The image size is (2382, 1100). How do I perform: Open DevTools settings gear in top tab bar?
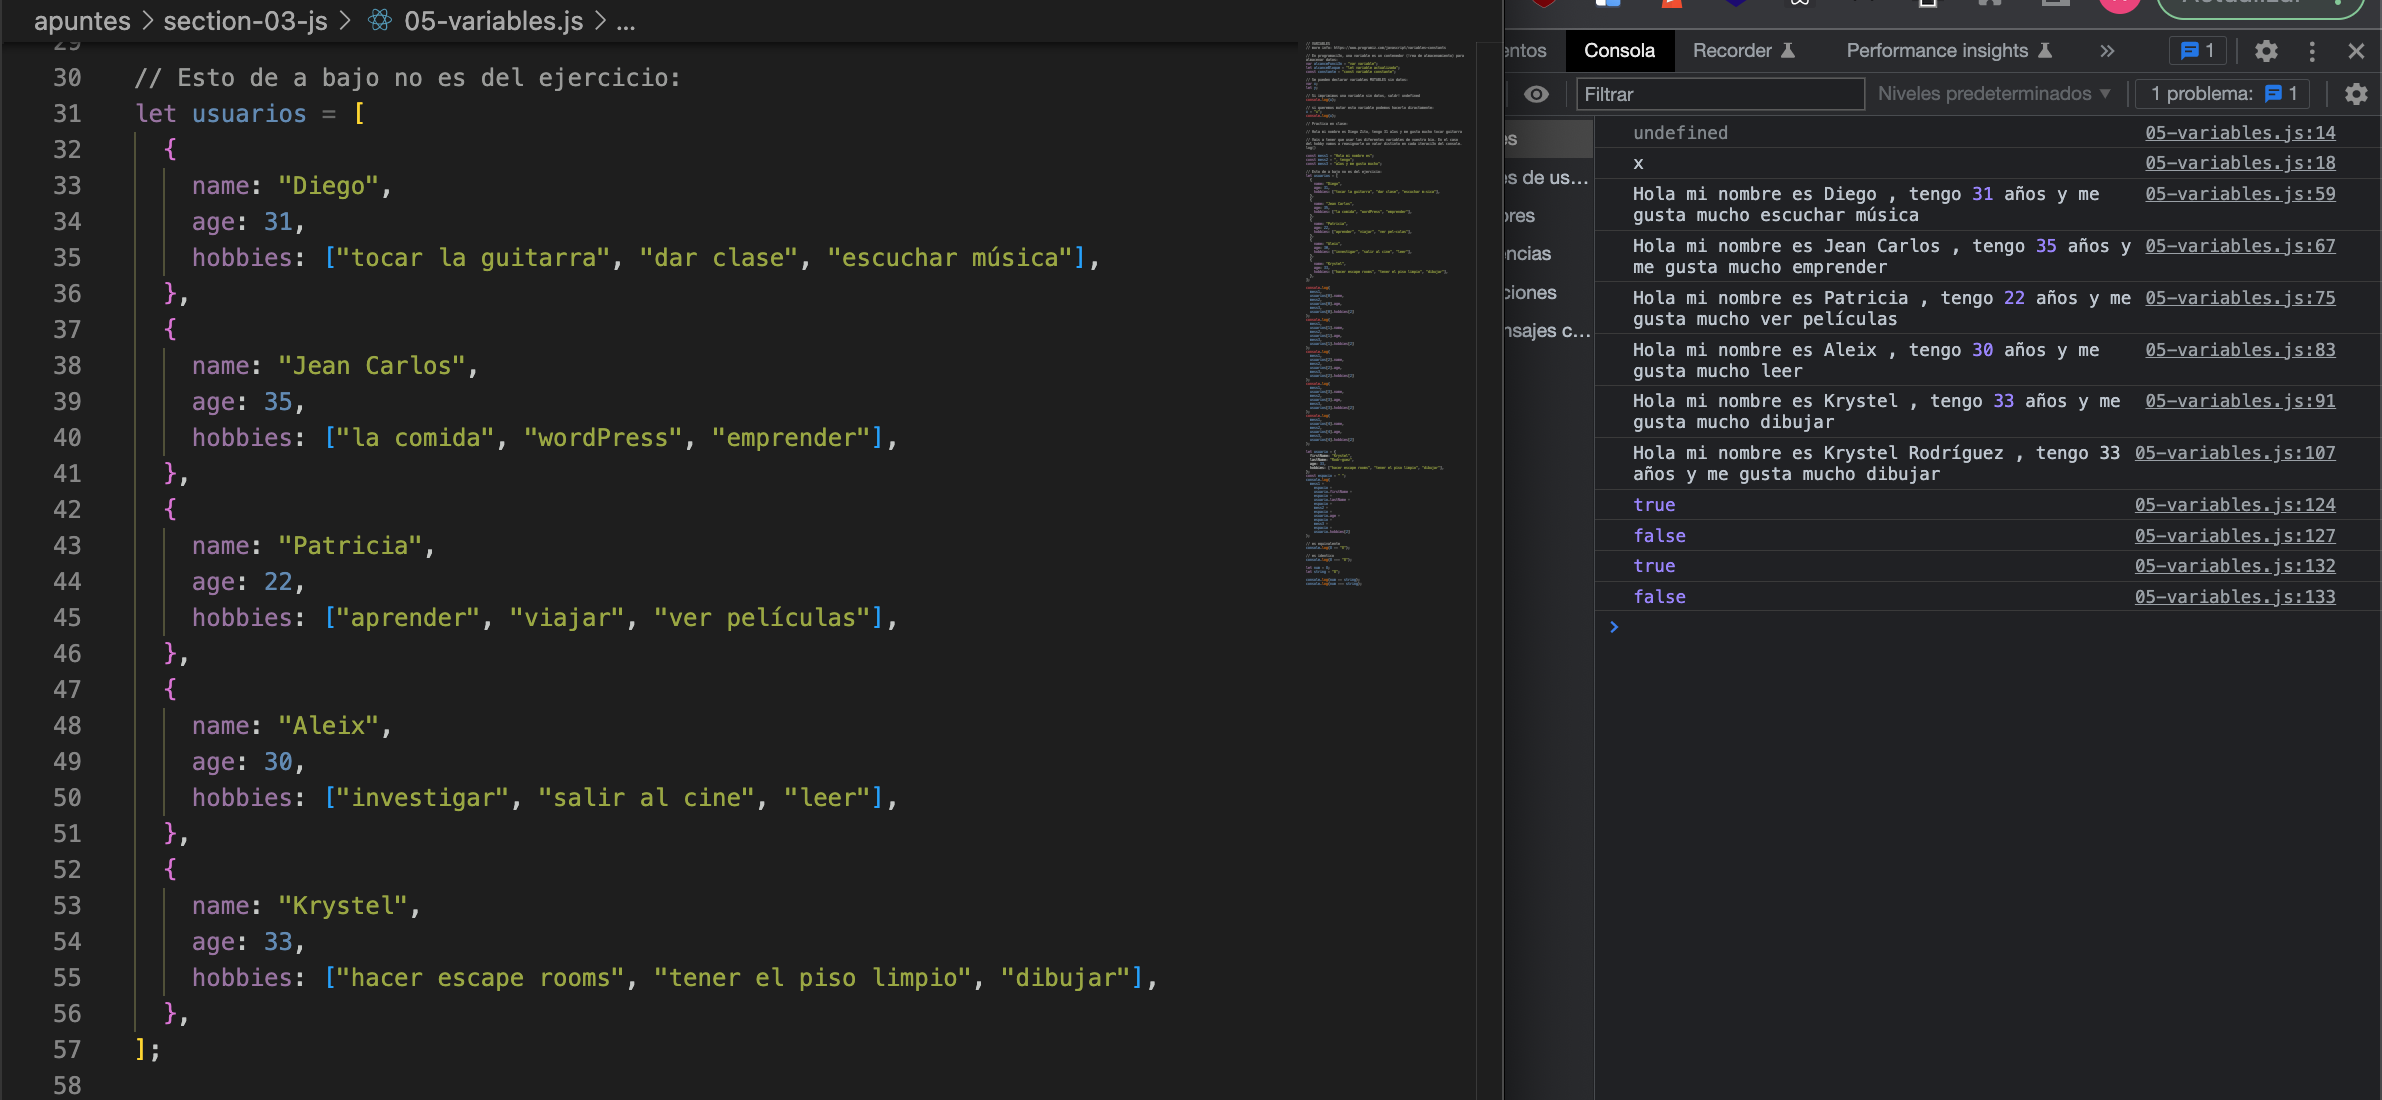[x=2266, y=51]
